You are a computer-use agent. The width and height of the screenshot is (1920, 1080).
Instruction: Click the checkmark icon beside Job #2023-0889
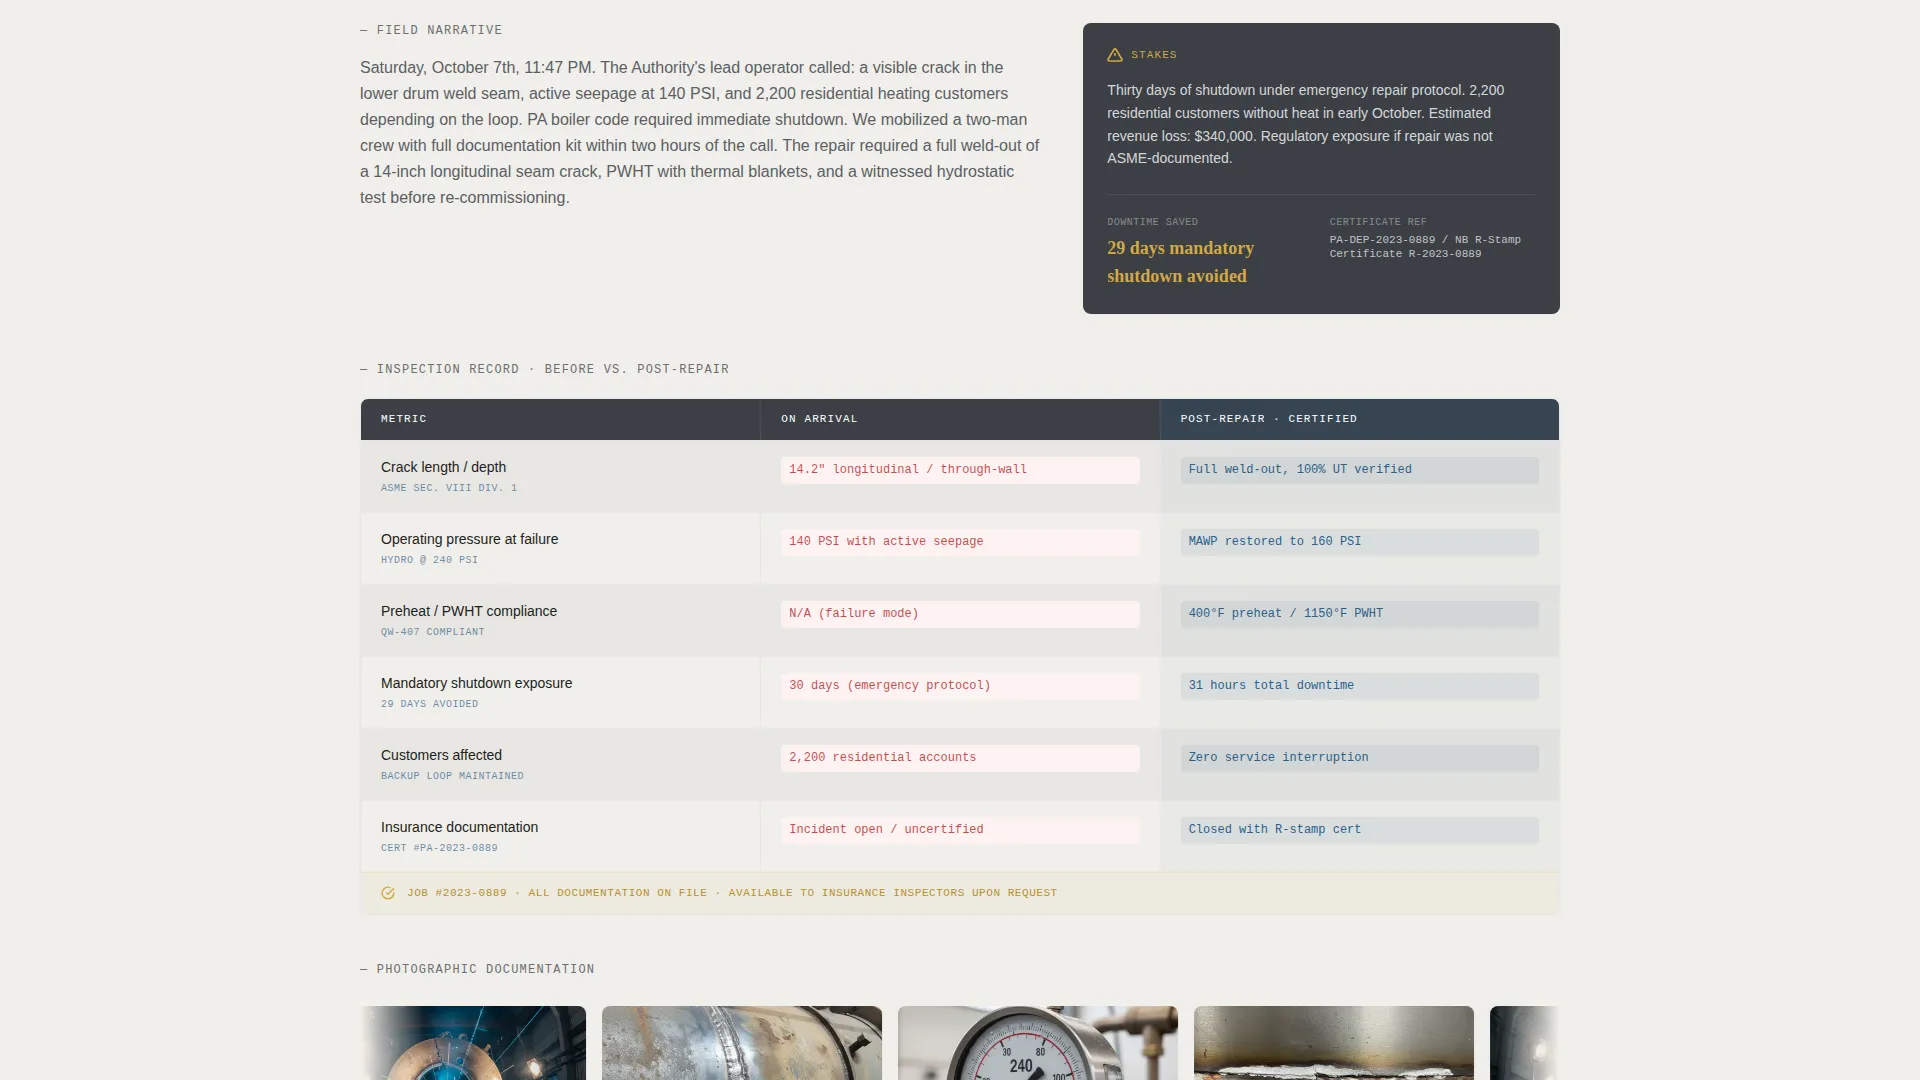point(388,893)
